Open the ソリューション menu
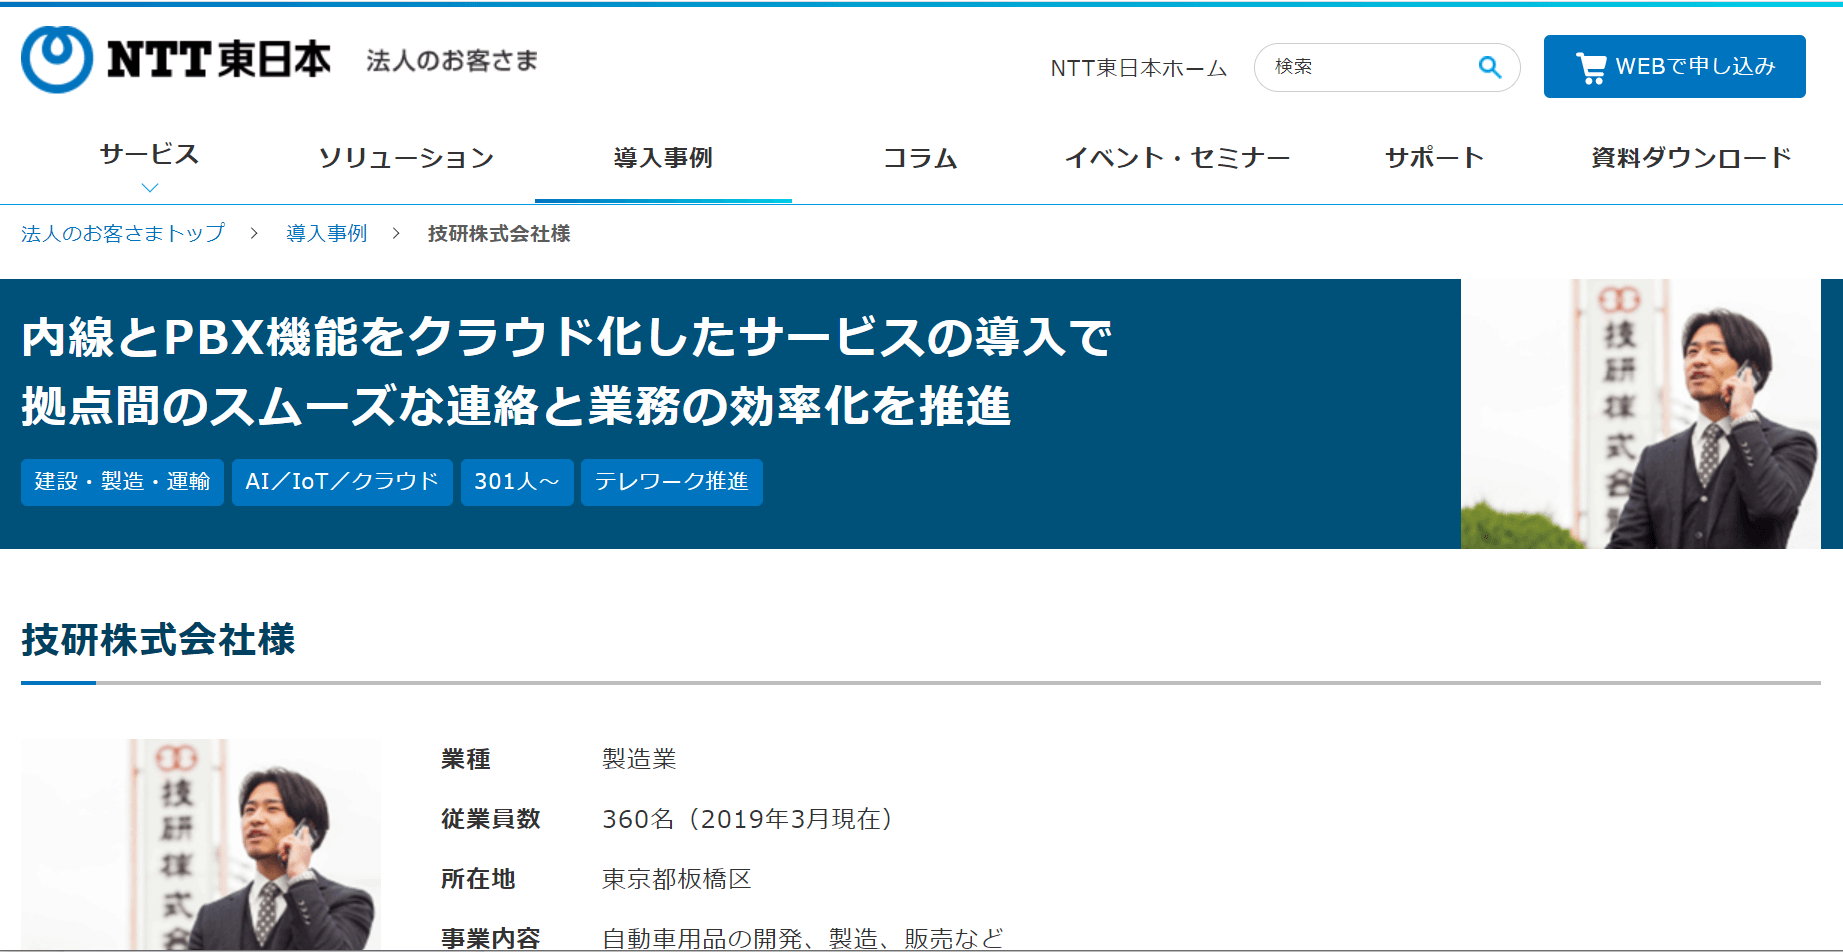 406,157
